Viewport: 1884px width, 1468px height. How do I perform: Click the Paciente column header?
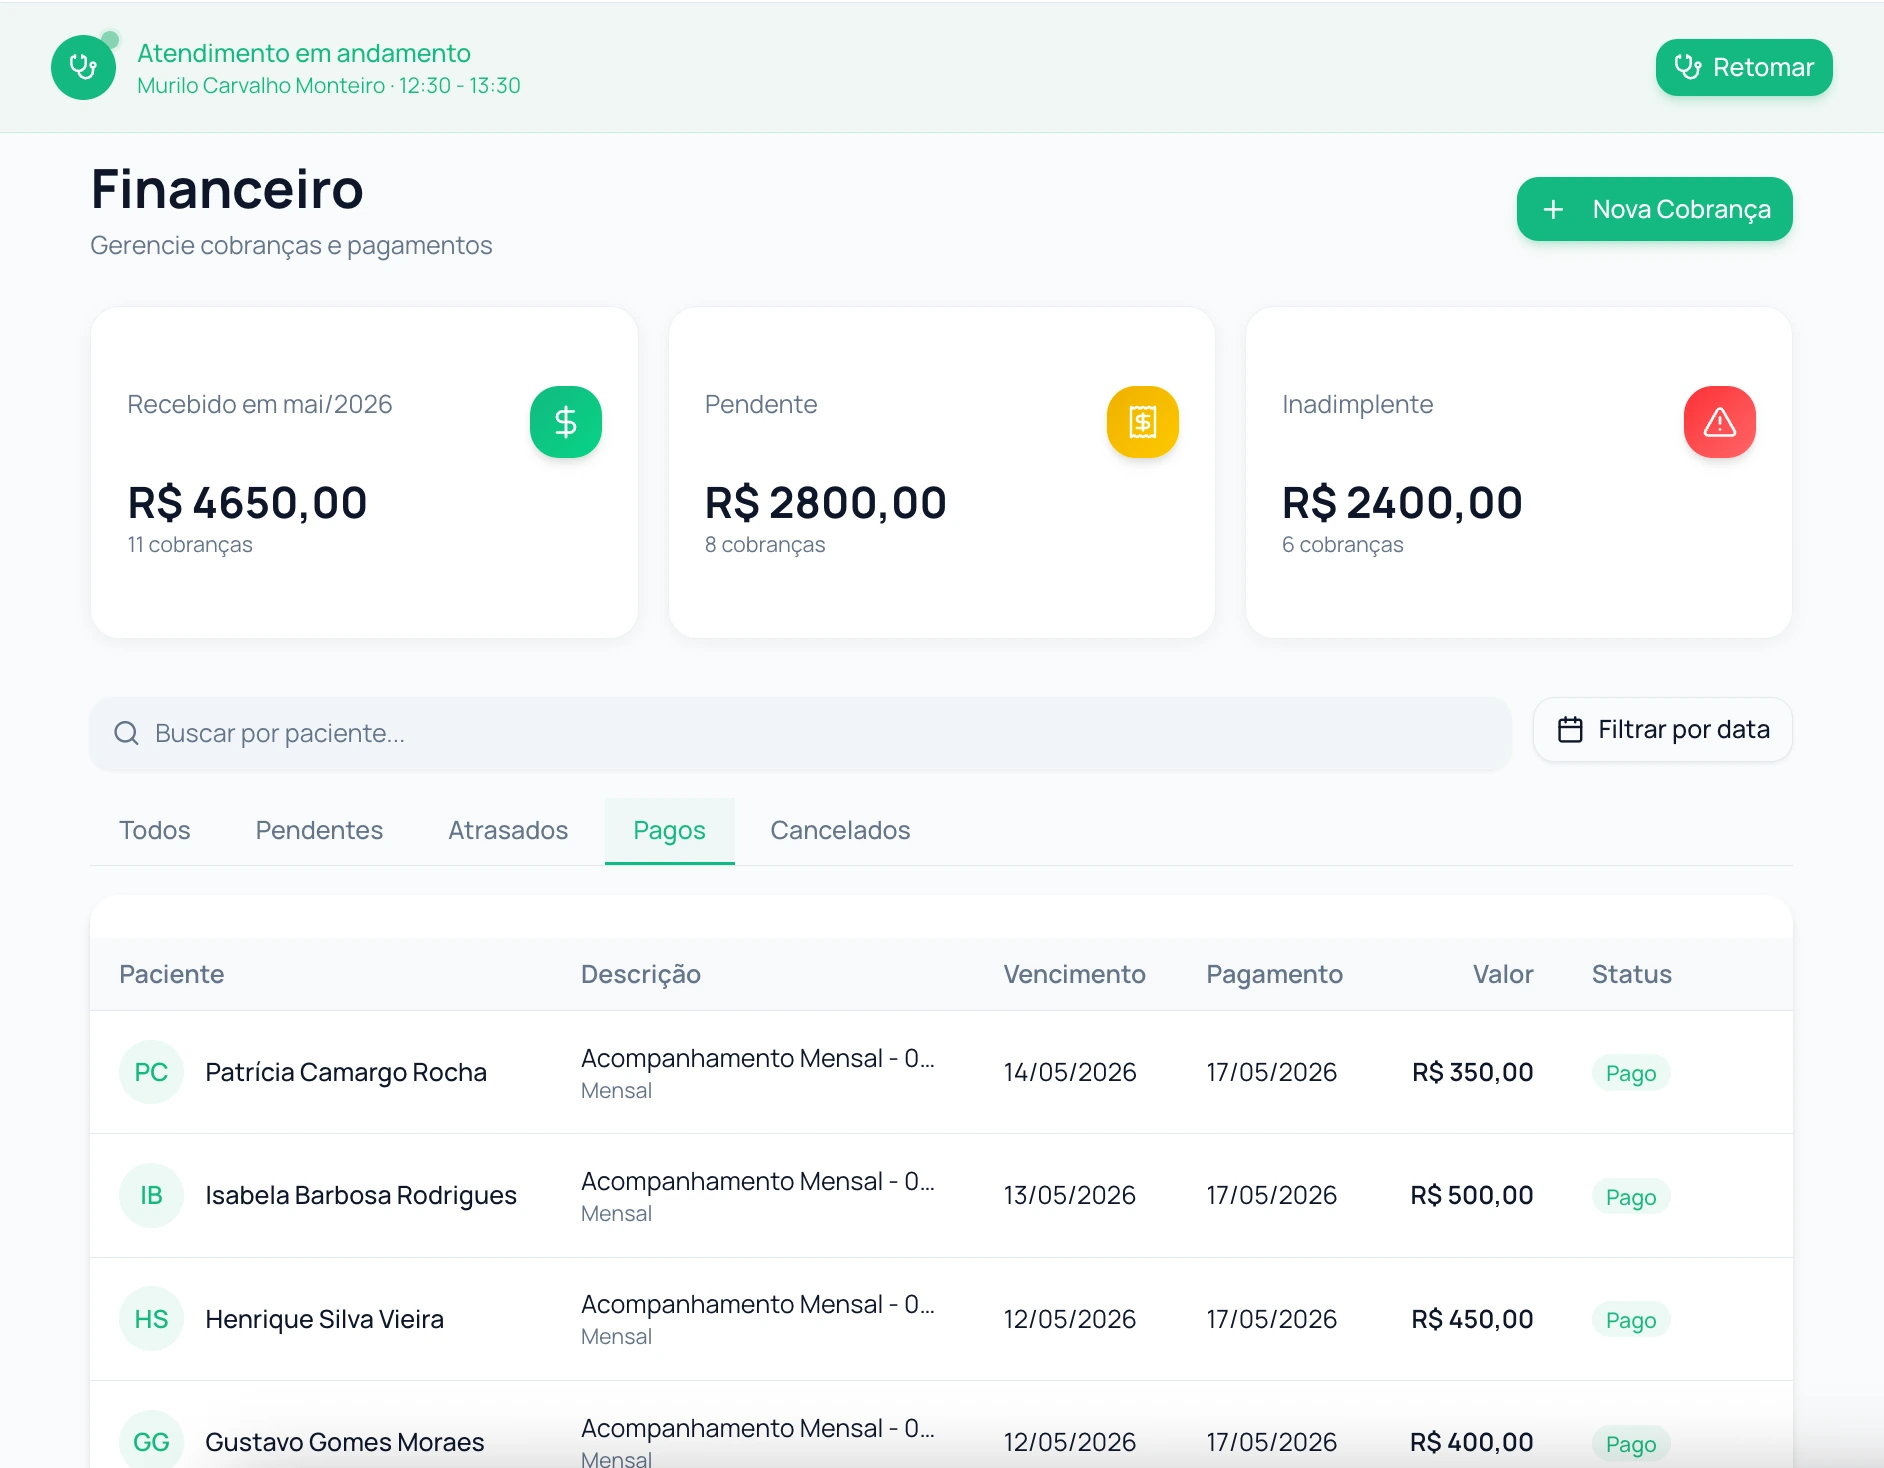point(171,974)
